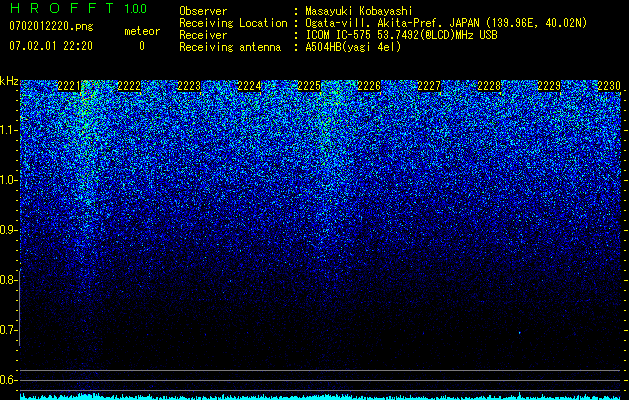The height and width of the screenshot is (400, 629).
Task: Click the Receiving antenna field label
Action: (230, 47)
